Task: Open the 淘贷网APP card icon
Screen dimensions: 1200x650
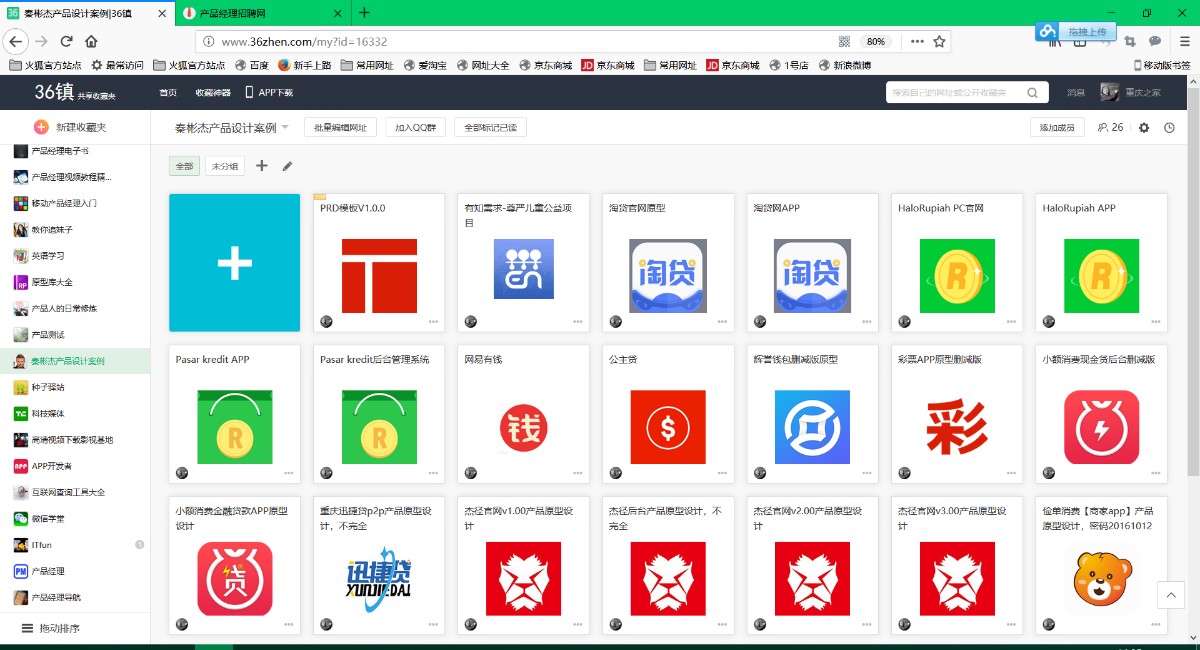Action: click(x=812, y=276)
